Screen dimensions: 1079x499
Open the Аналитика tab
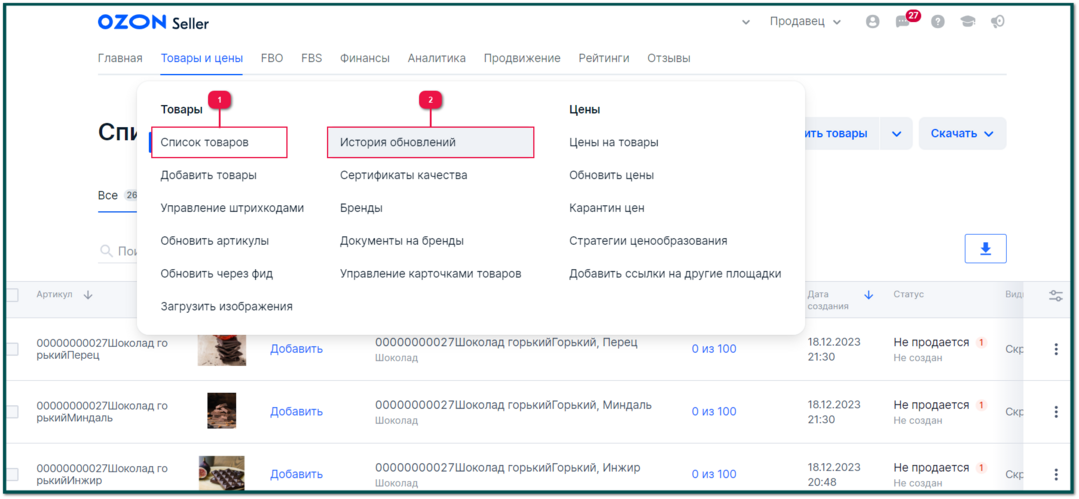tap(436, 59)
